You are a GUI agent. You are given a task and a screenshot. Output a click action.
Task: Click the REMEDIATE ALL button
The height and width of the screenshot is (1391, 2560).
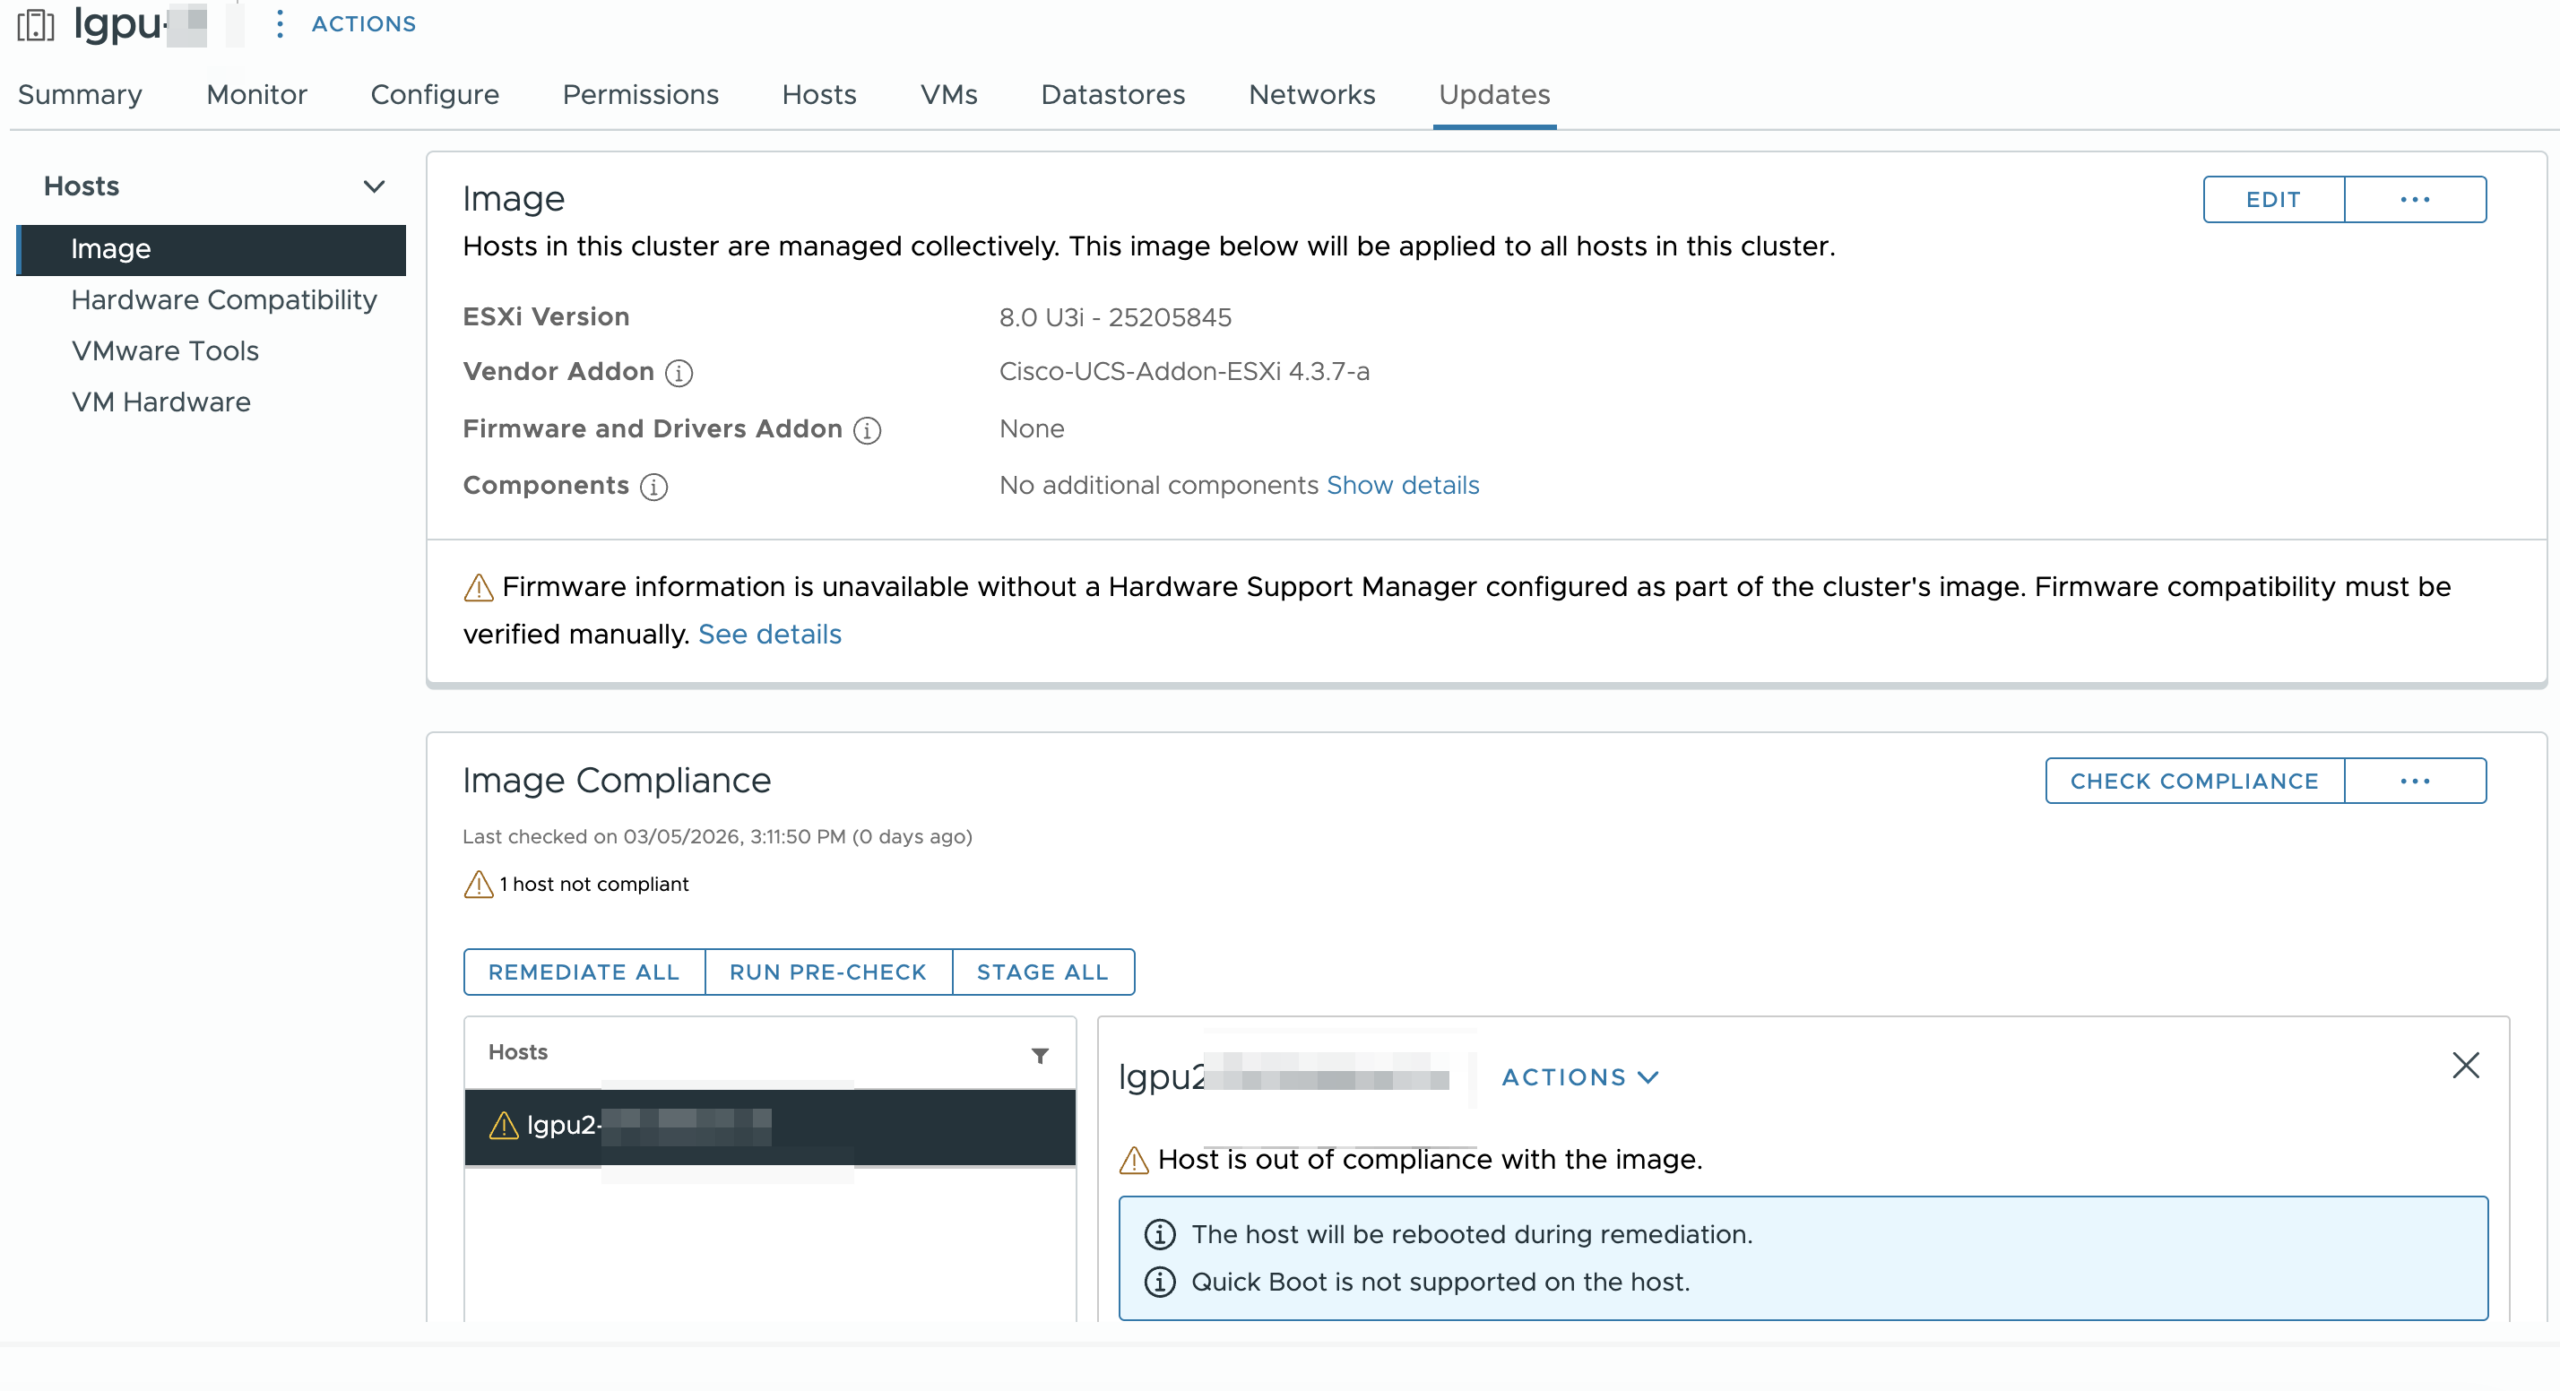tap(584, 972)
